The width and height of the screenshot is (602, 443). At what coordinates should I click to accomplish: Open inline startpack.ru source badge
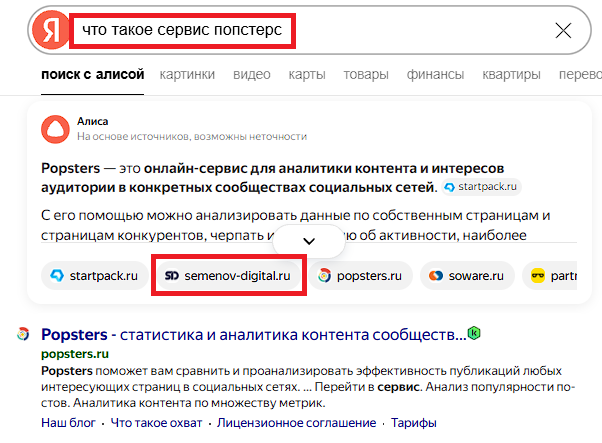[481, 187]
